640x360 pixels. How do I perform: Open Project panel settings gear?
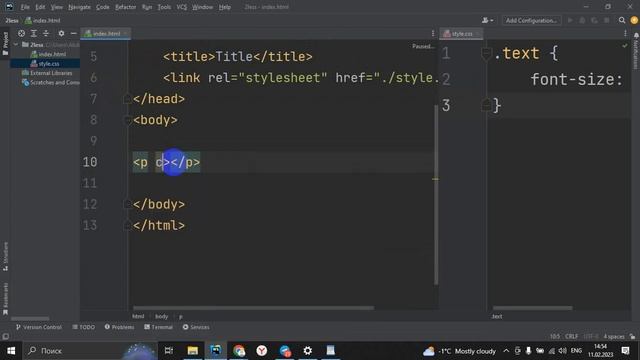click(x=61, y=33)
